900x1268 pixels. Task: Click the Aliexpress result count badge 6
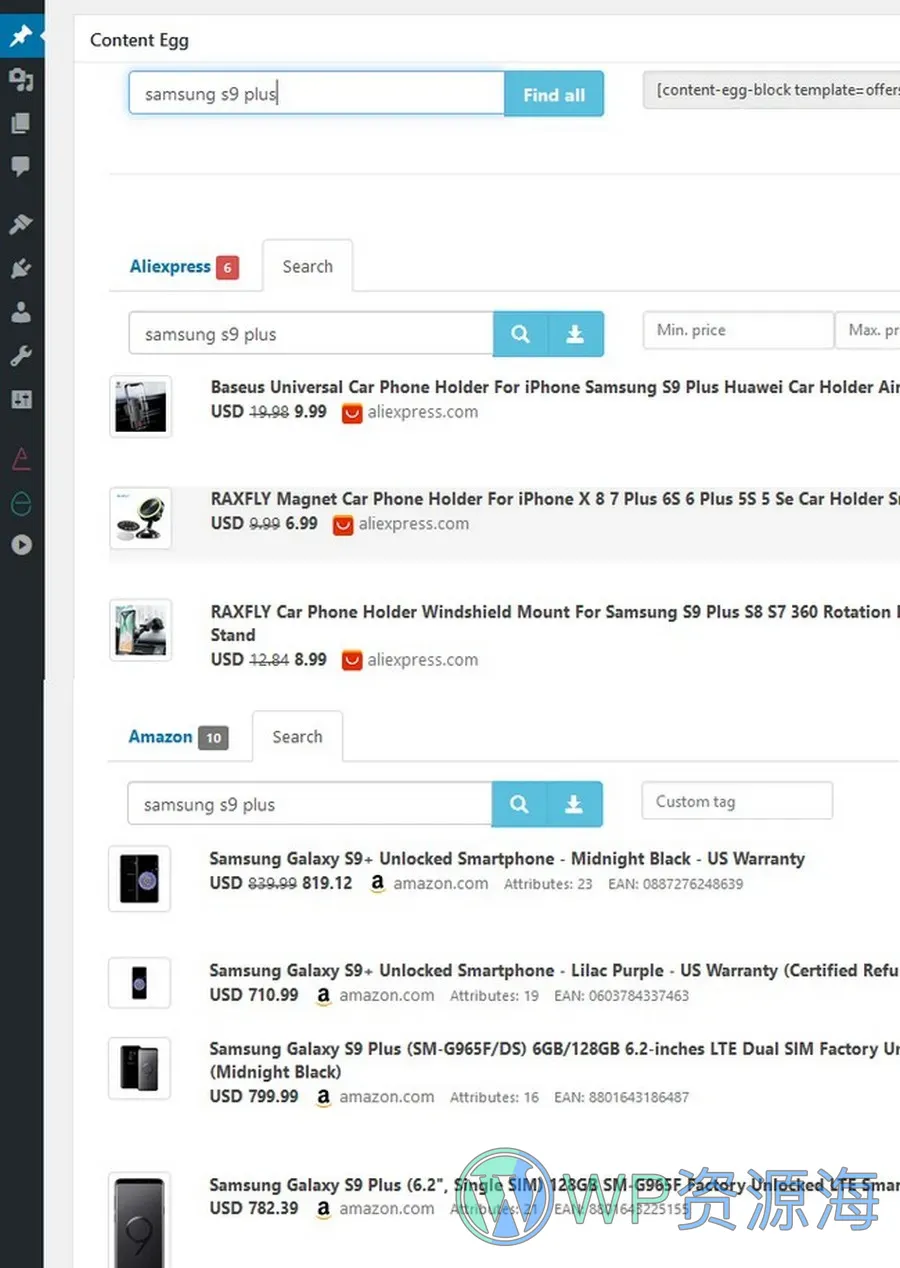pyautogui.click(x=228, y=268)
